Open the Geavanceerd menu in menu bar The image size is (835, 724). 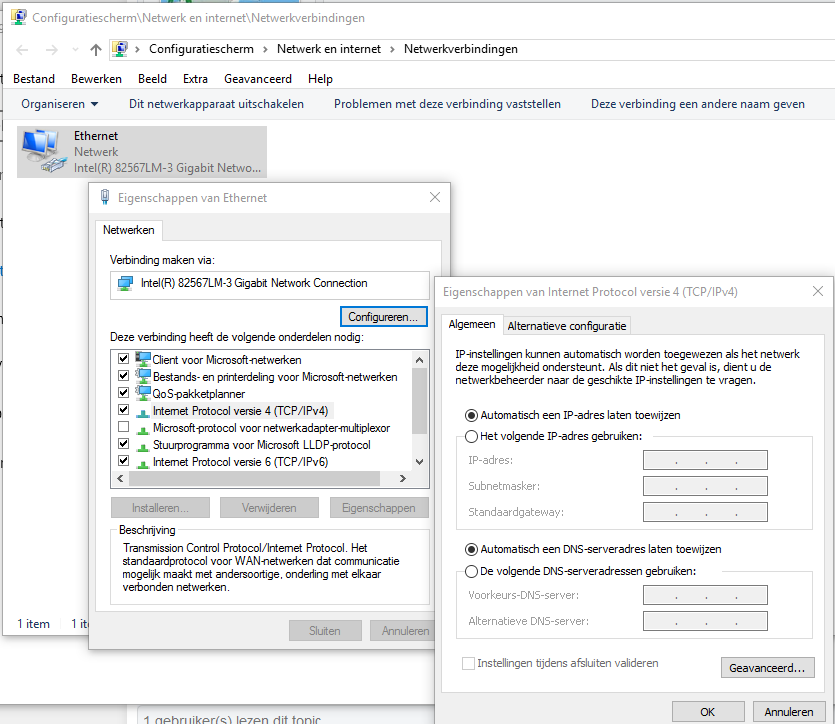pos(258,79)
